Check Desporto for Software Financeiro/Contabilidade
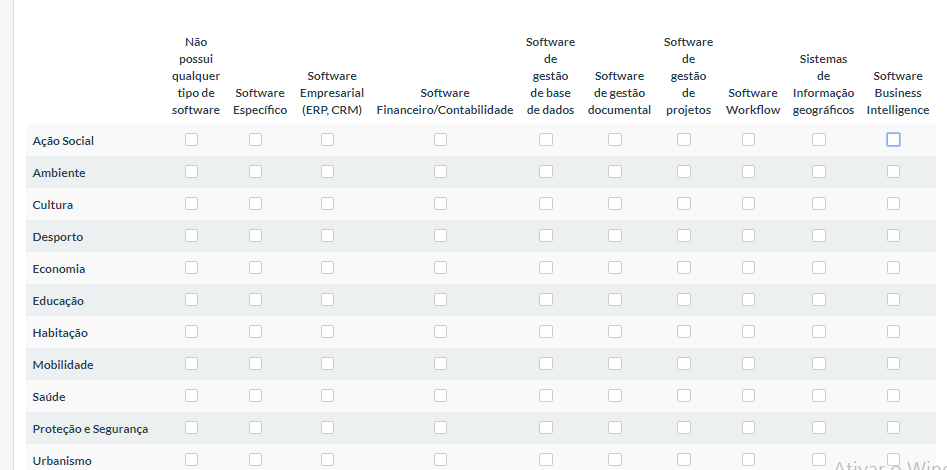 (x=440, y=236)
